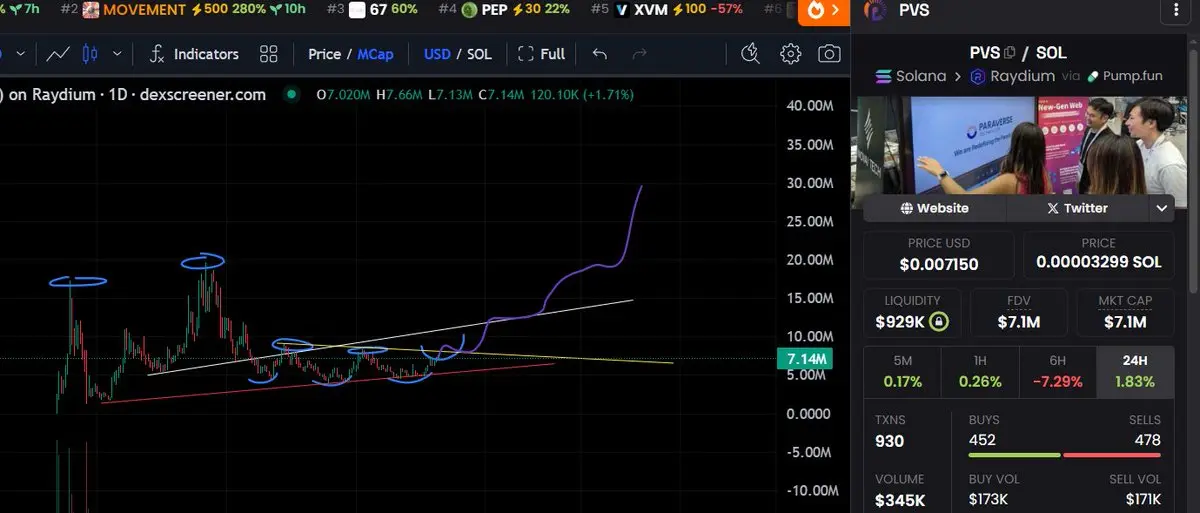Click the chart title 'on Raydium · 1D · dexscreener.com'
The height and width of the screenshot is (513, 1200).
(x=137, y=95)
